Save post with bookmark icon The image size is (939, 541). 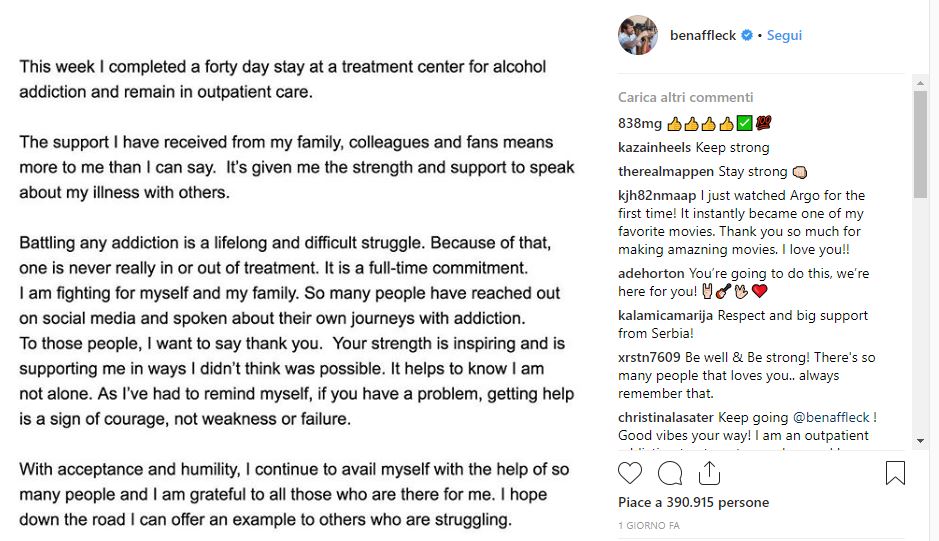click(x=895, y=472)
